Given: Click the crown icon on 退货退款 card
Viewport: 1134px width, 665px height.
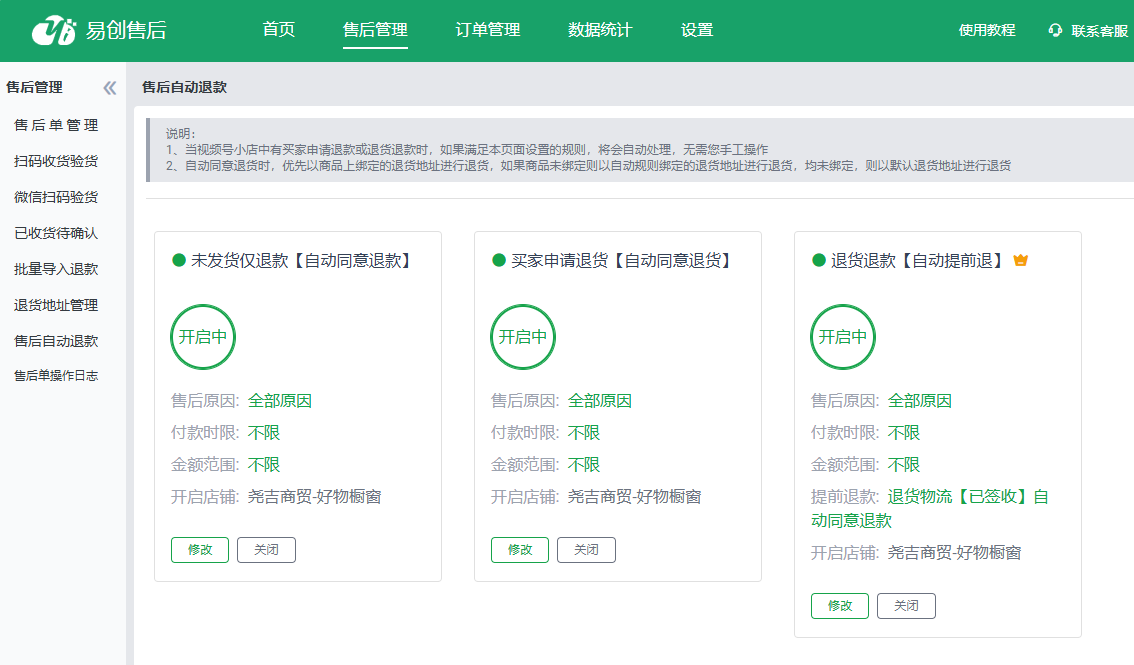Looking at the screenshot, I should click(x=1021, y=261).
